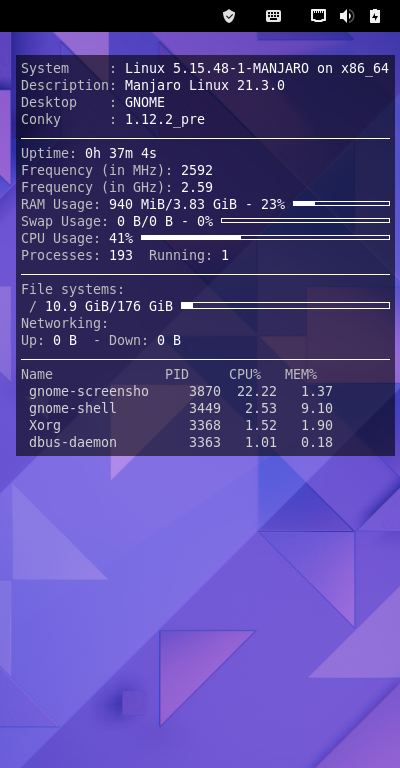Click the 'Running: 1' text
The image size is (400, 768).
188,256
